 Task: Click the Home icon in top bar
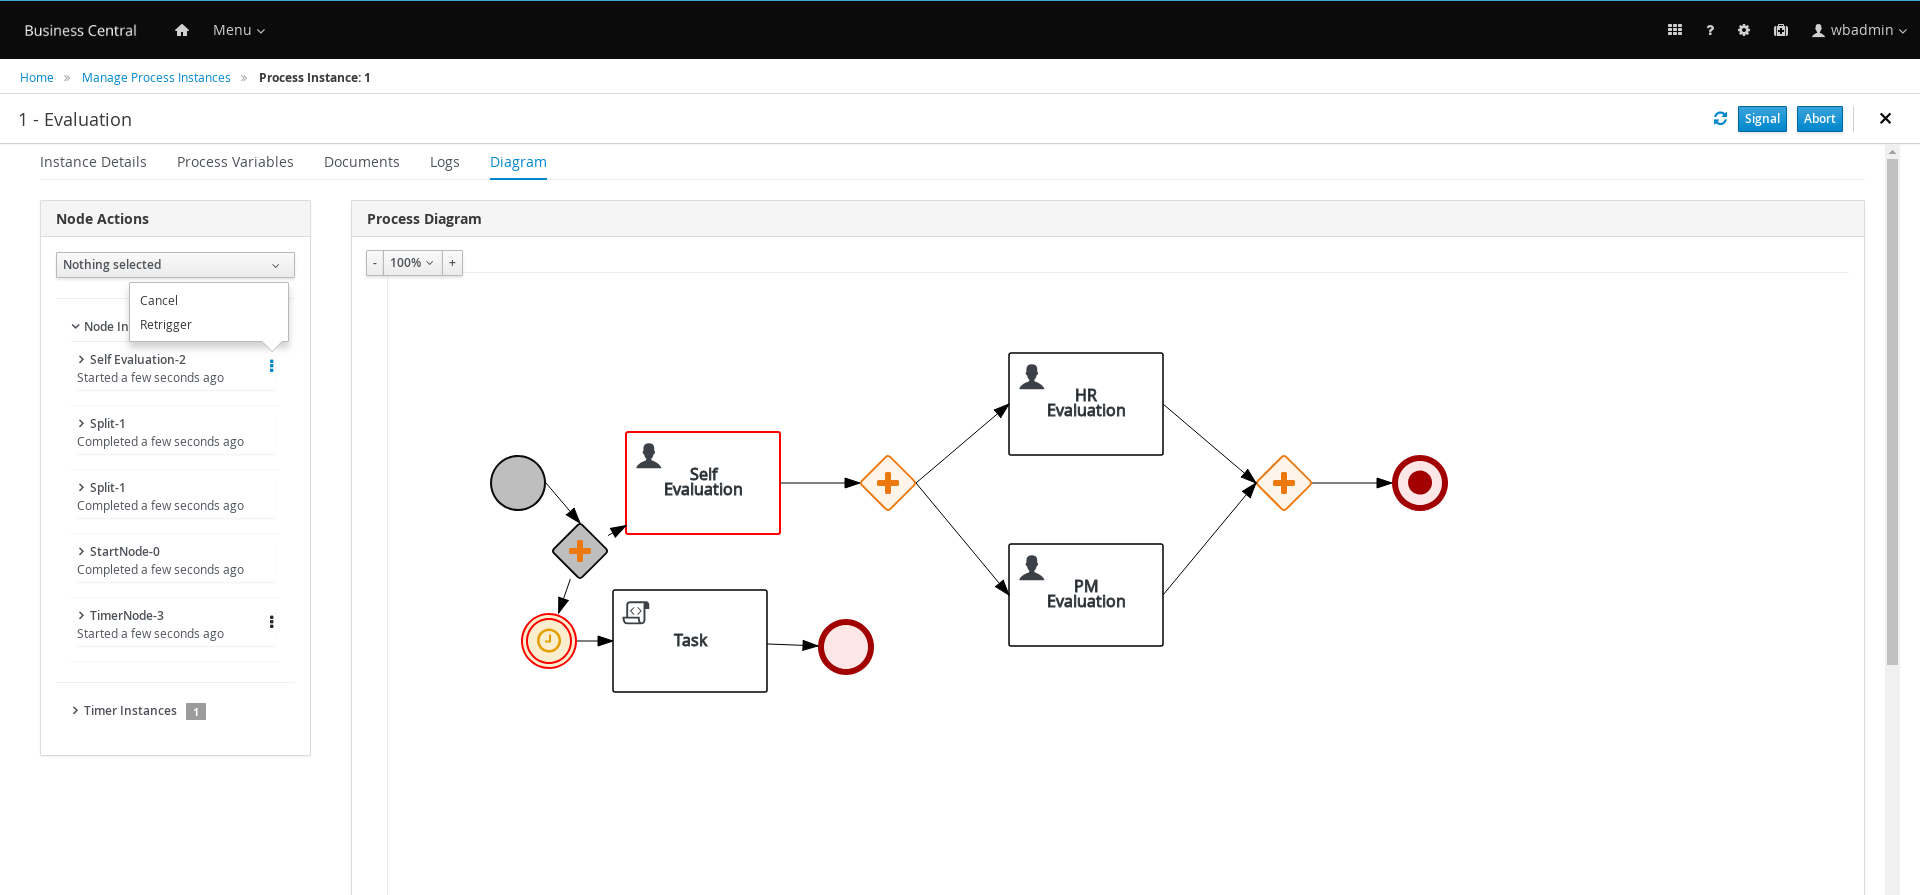coord(181,30)
